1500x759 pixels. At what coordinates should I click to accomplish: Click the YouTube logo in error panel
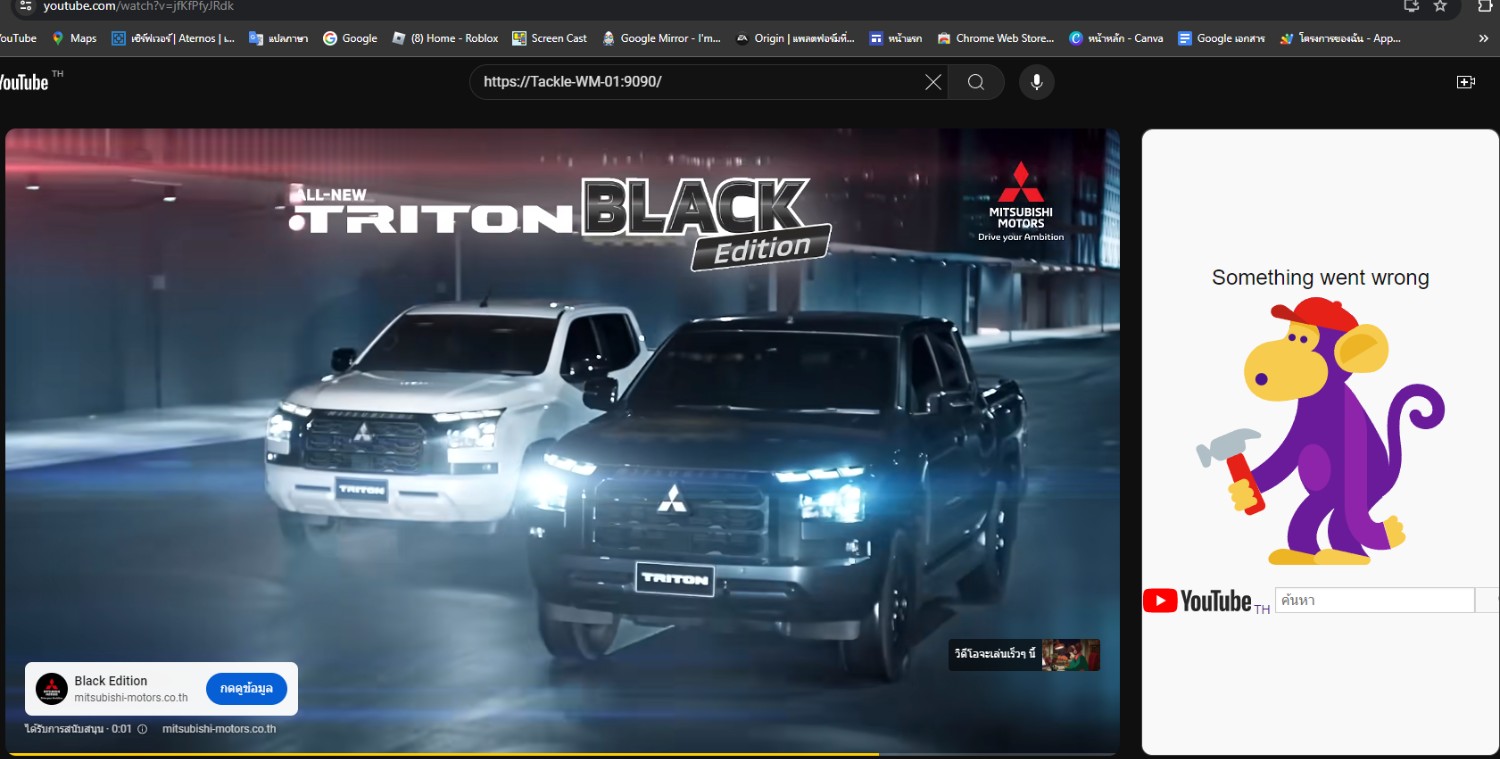click(1197, 600)
